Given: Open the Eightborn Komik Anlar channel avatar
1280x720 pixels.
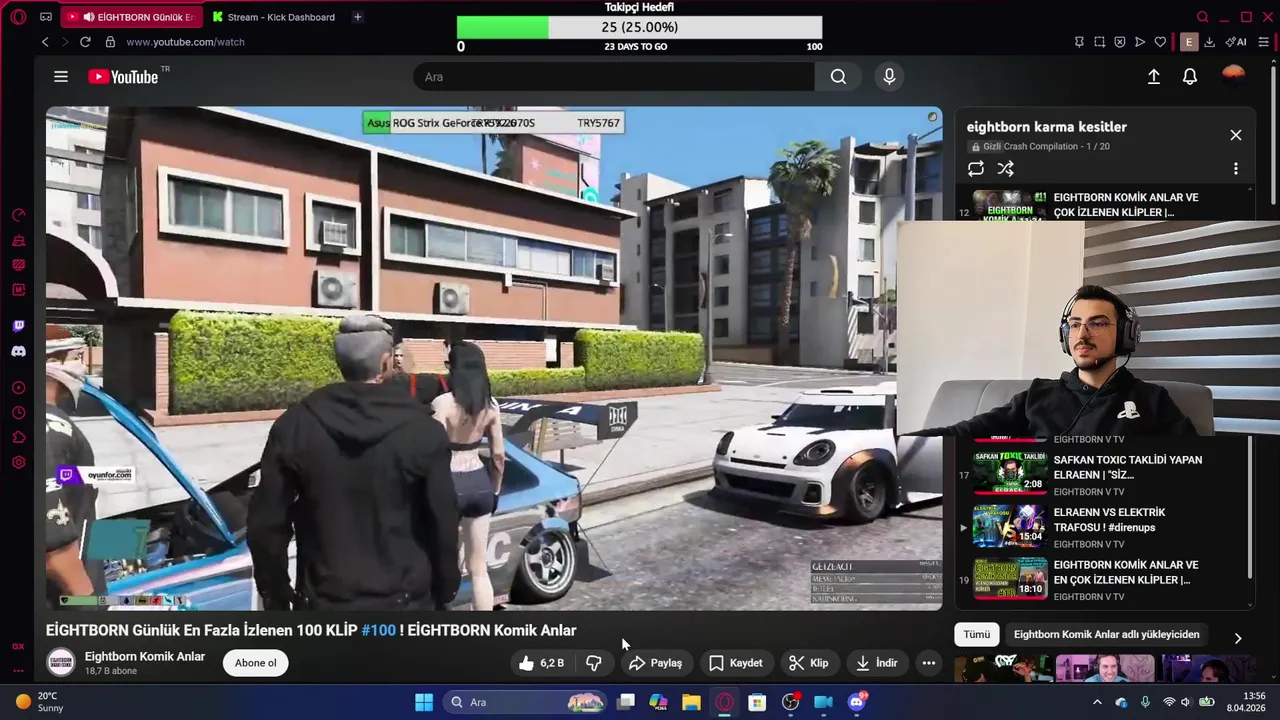Looking at the screenshot, I should coord(61,662).
